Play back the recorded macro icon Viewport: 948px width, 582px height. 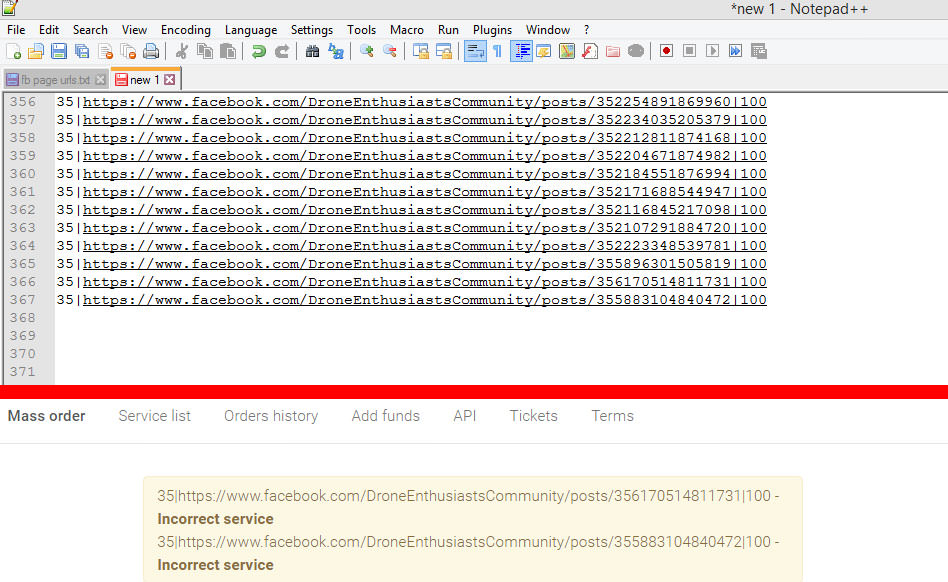pyautogui.click(x=712, y=51)
